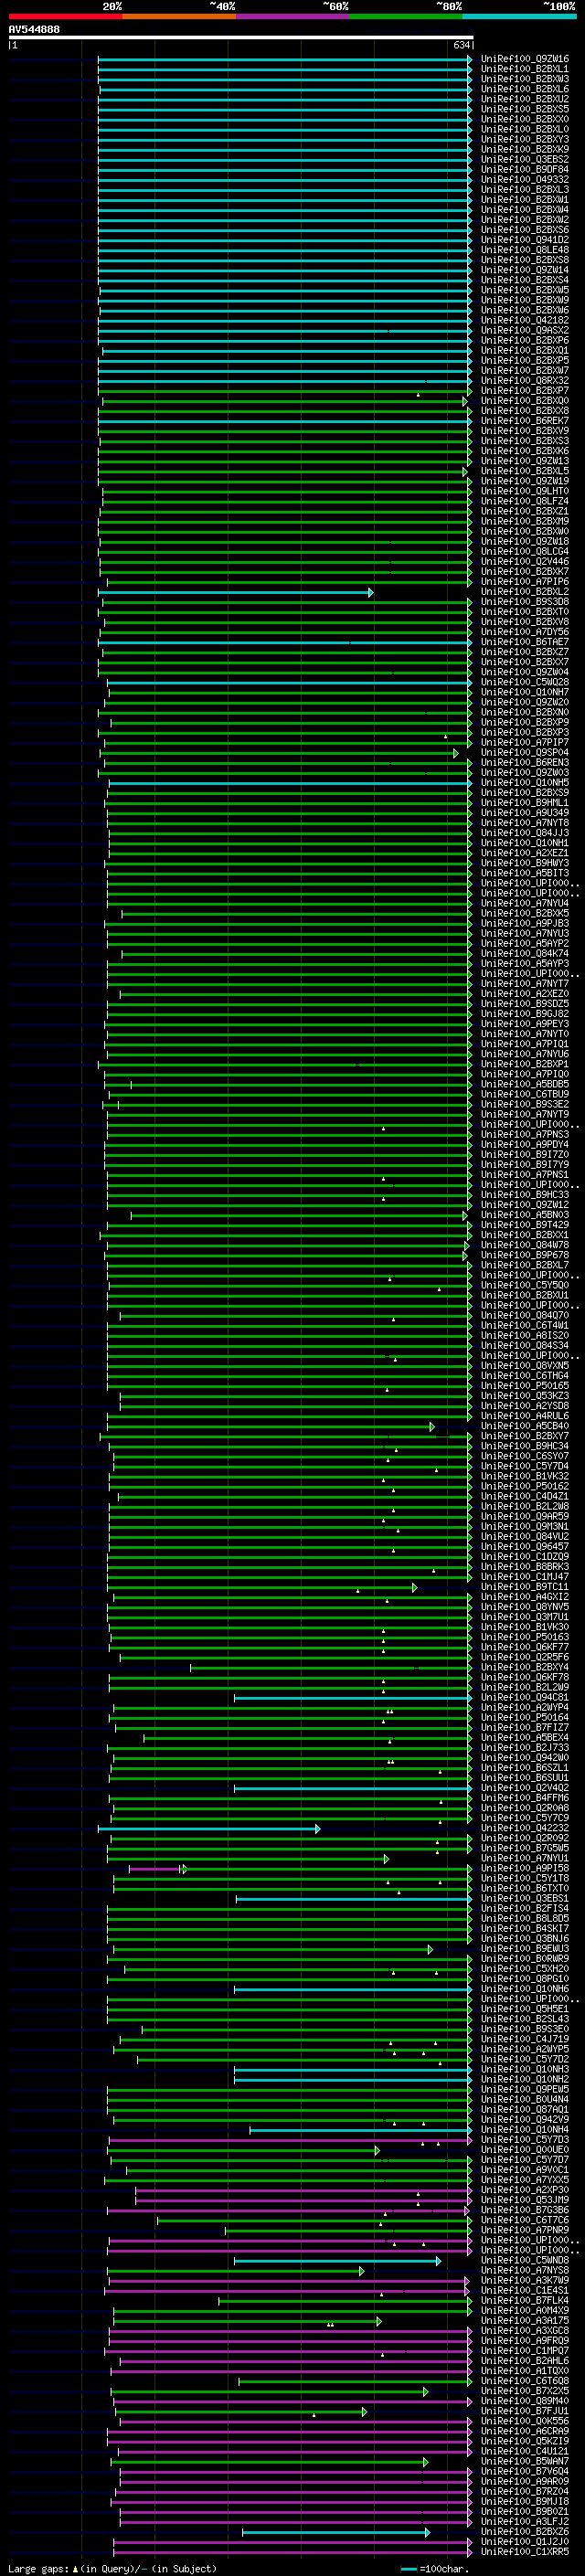This screenshot has height=2576, width=585.
Task: Go to the UniRef100_B9T429 hit
Action: pyautogui.click(x=525, y=1225)
